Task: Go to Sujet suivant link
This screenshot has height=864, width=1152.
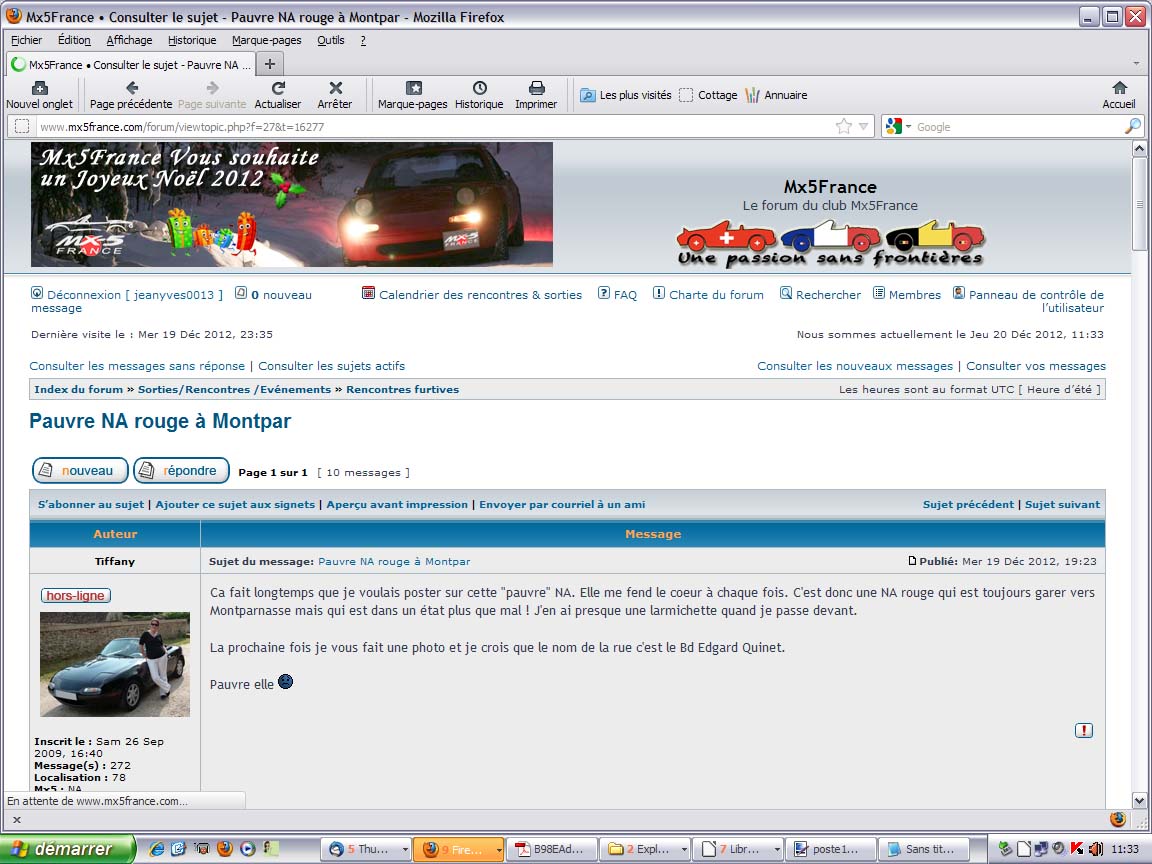Action: click(1062, 504)
